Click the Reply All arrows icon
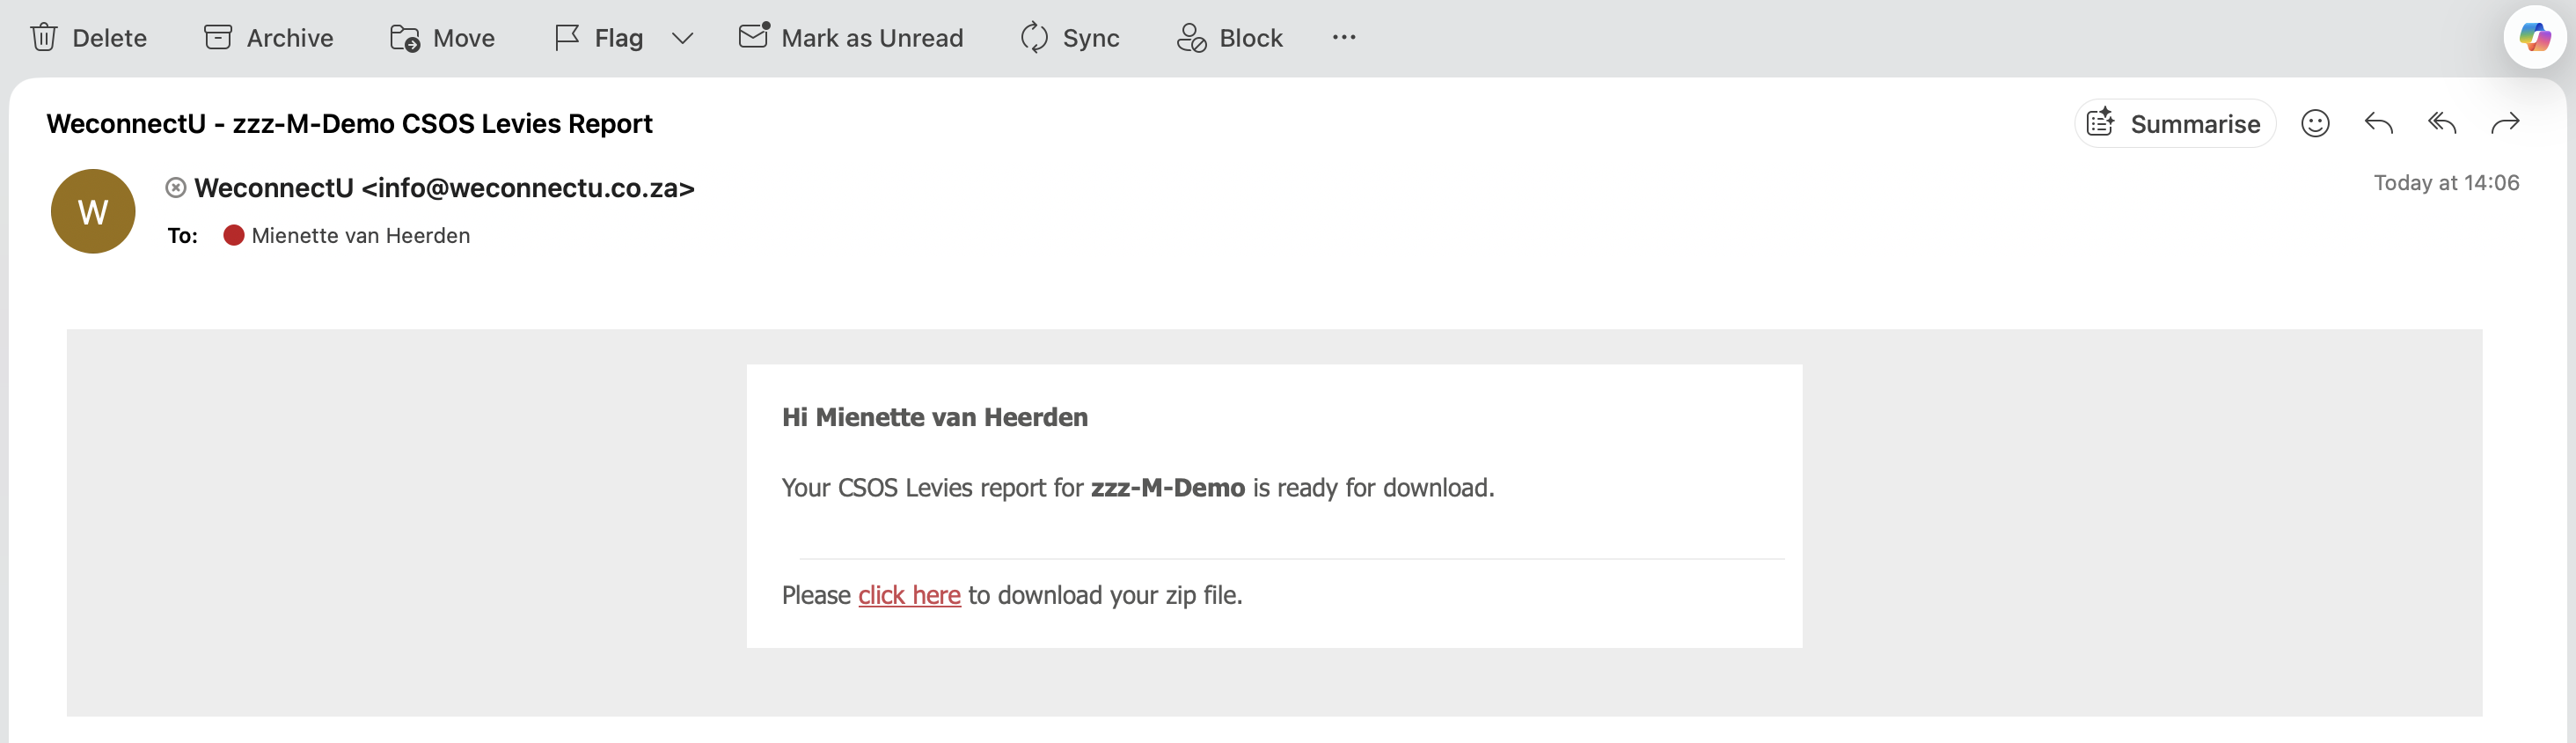 coord(2442,123)
